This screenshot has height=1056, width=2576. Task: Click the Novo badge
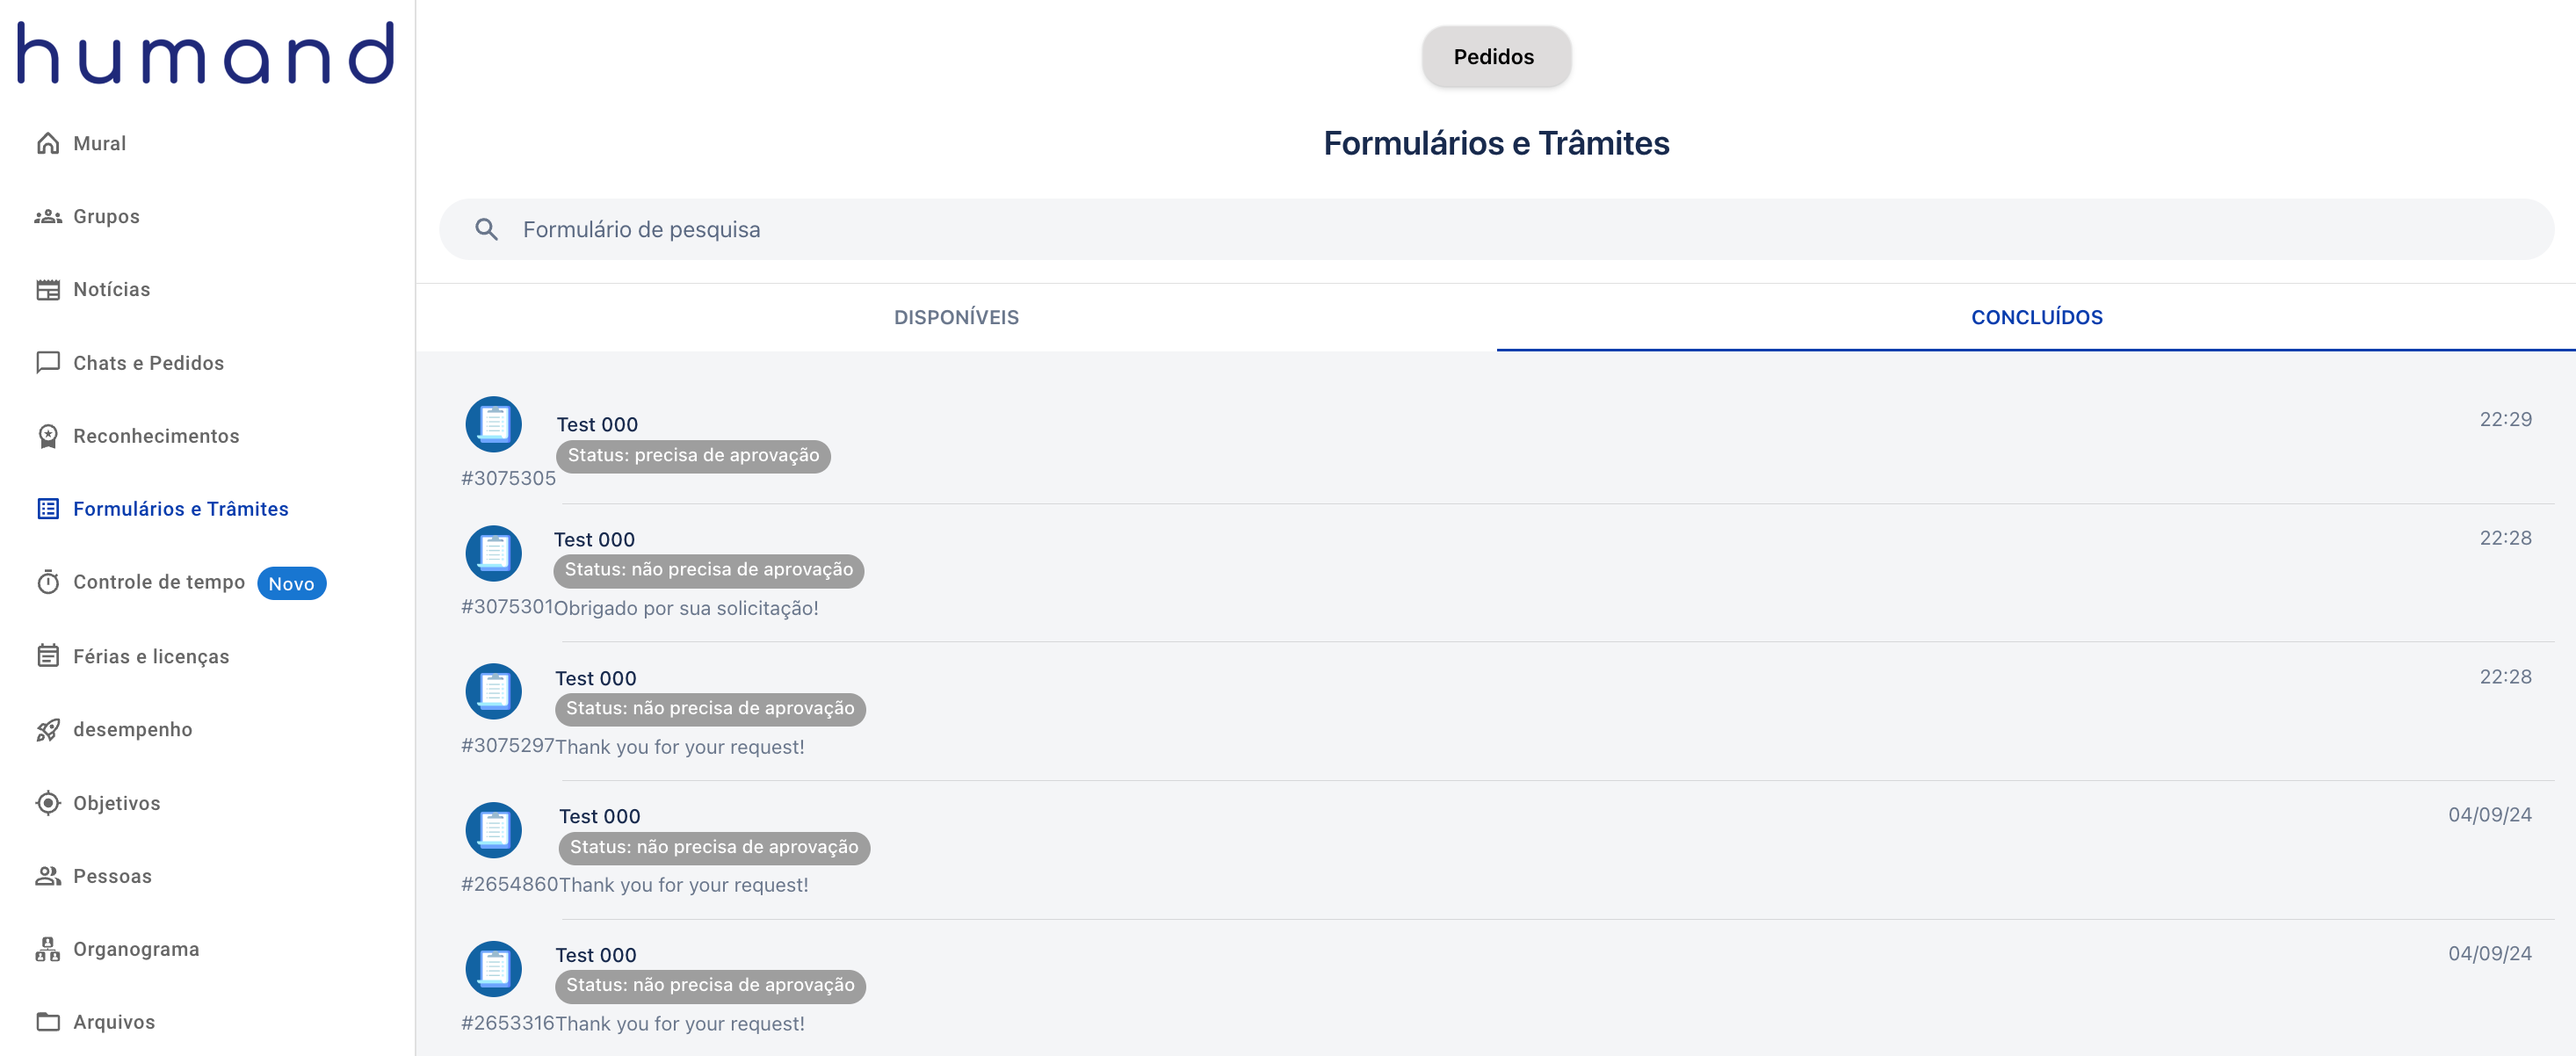pyautogui.click(x=291, y=583)
